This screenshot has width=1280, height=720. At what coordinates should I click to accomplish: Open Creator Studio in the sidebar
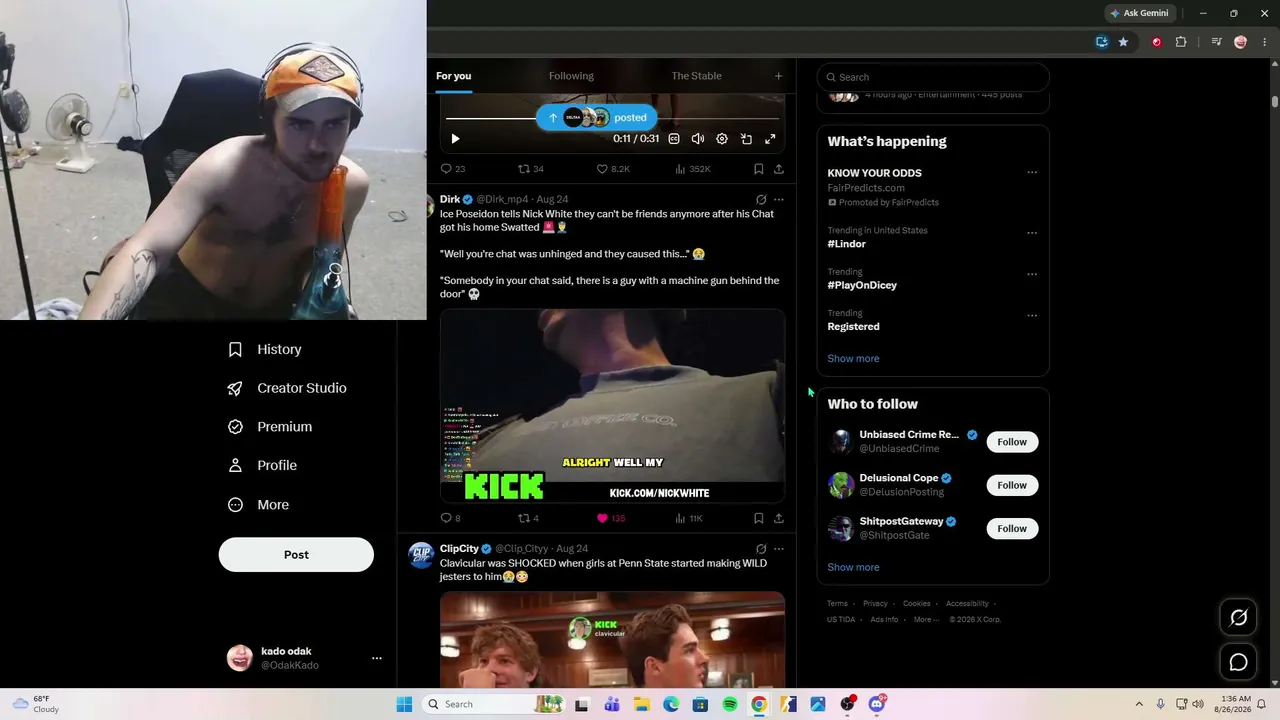(x=287, y=388)
